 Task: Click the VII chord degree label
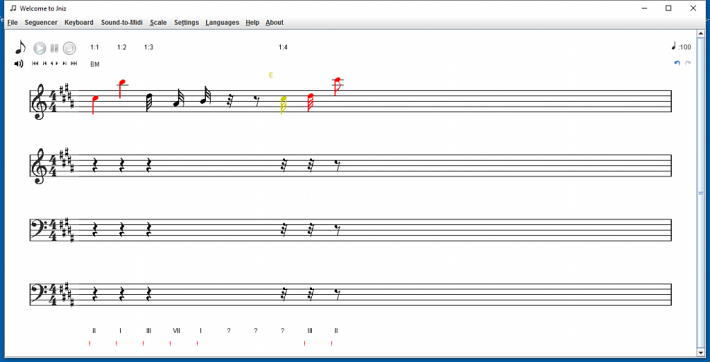click(177, 331)
